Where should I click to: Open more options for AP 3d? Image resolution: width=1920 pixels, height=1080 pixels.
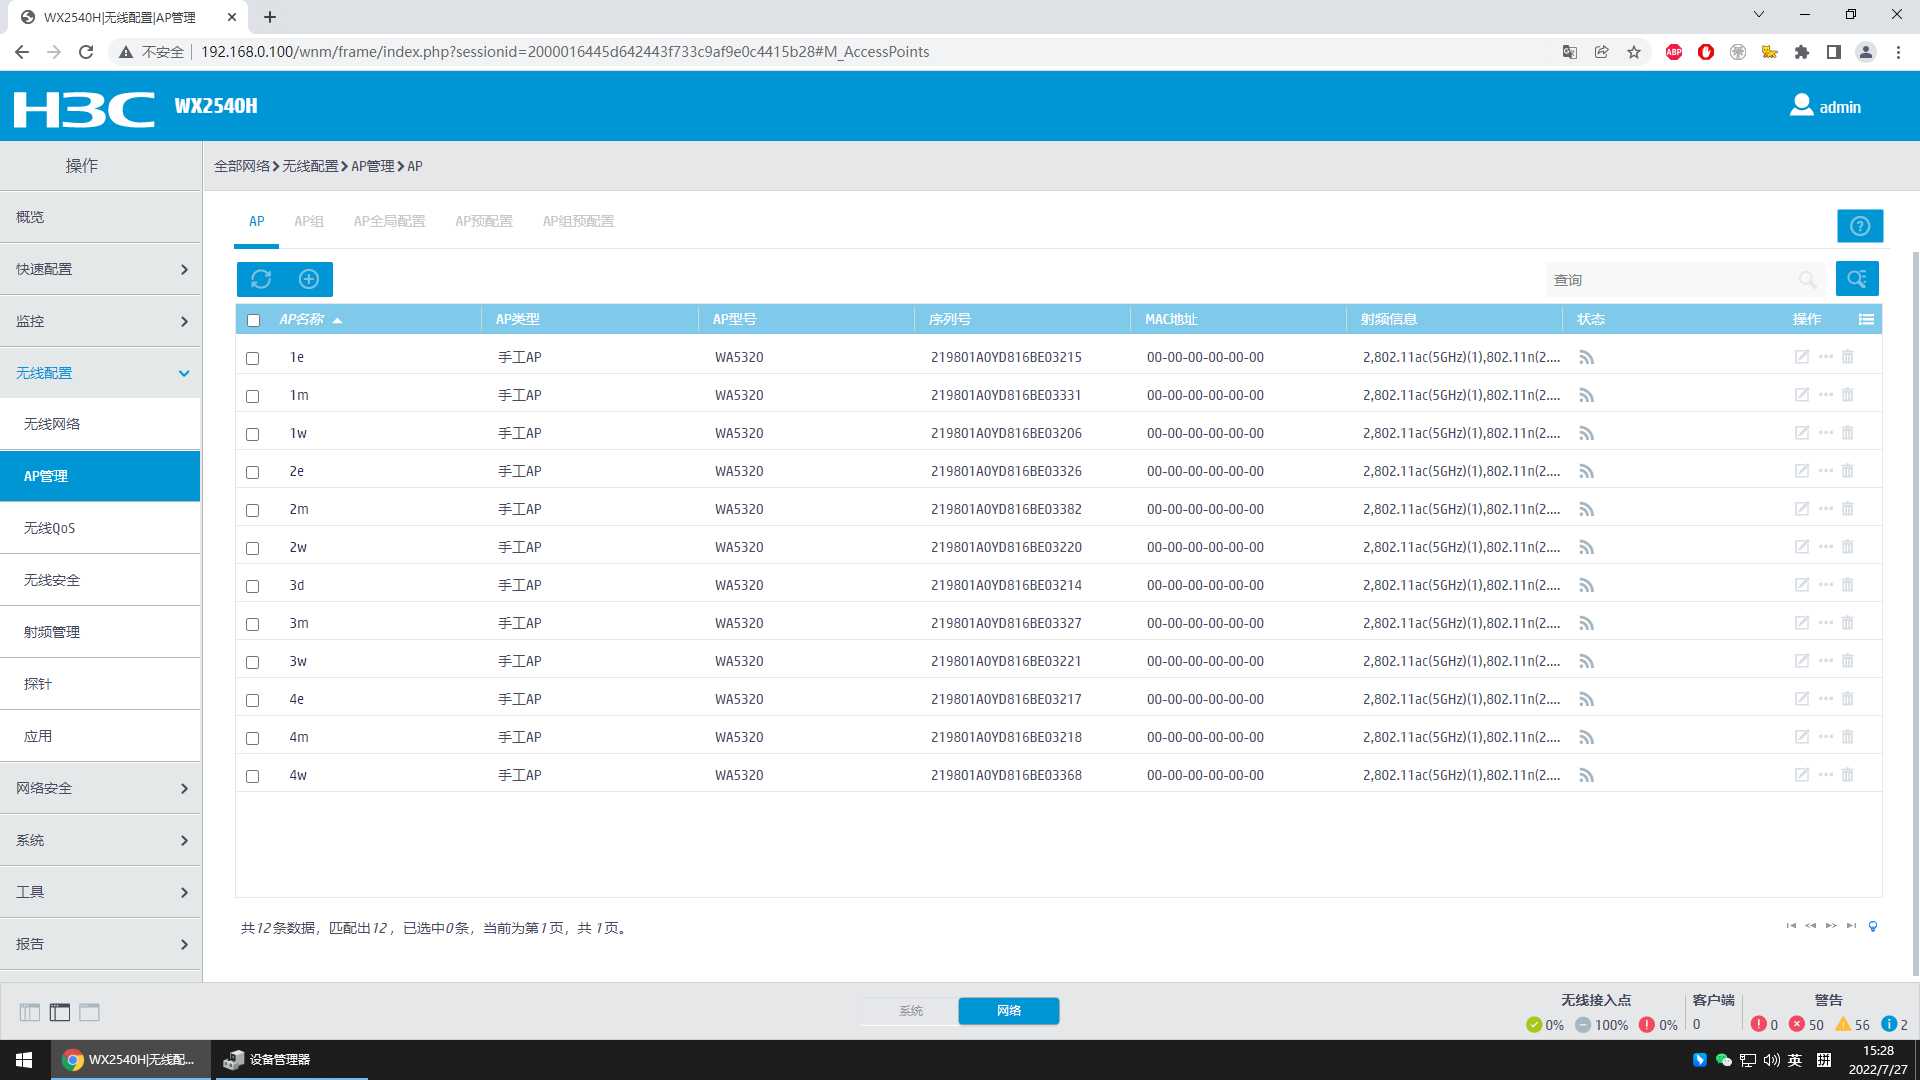(x=1826, y=585)
